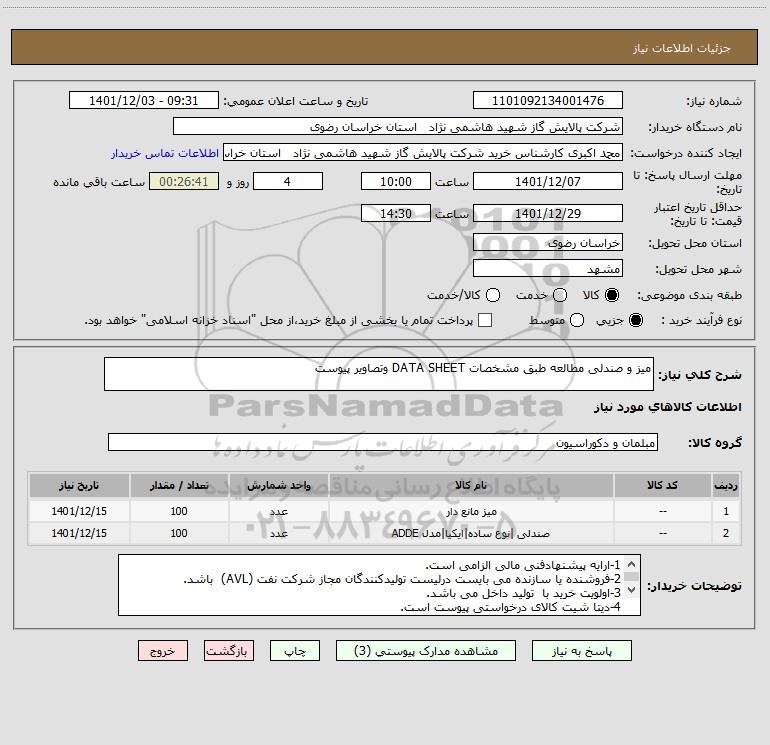
Task: Click the تاریخ نیاز column header
Action: click(x=79, y=485)
